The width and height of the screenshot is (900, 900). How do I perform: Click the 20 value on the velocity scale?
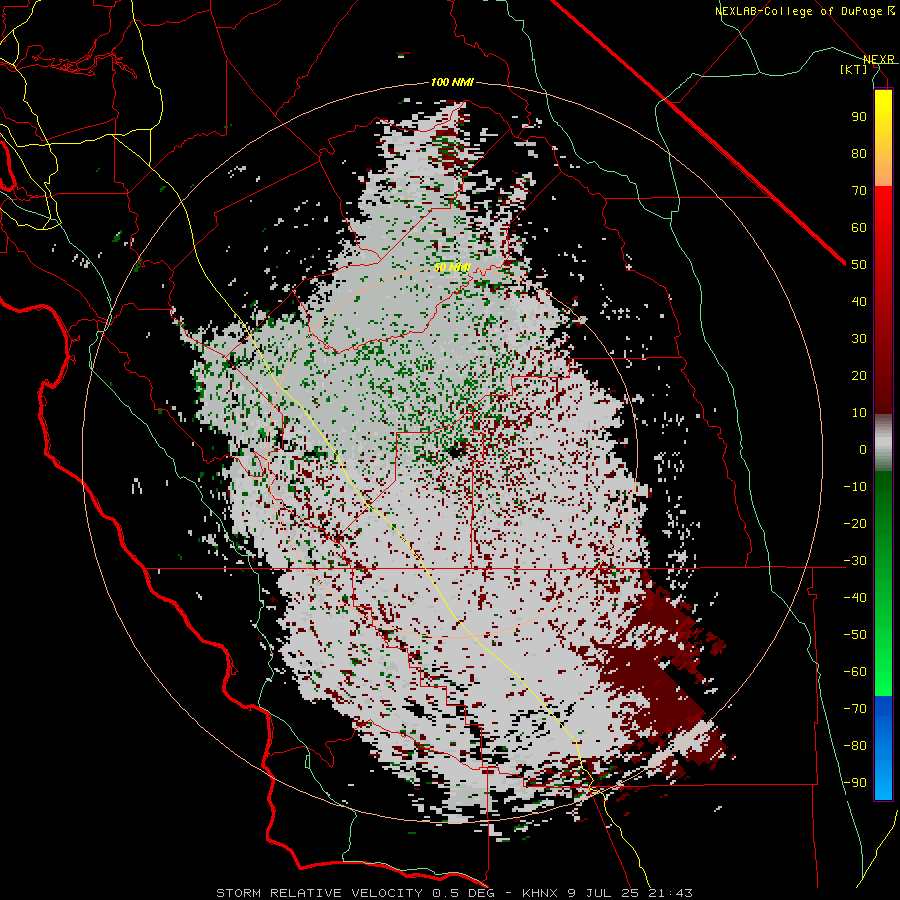pos(859,376)
